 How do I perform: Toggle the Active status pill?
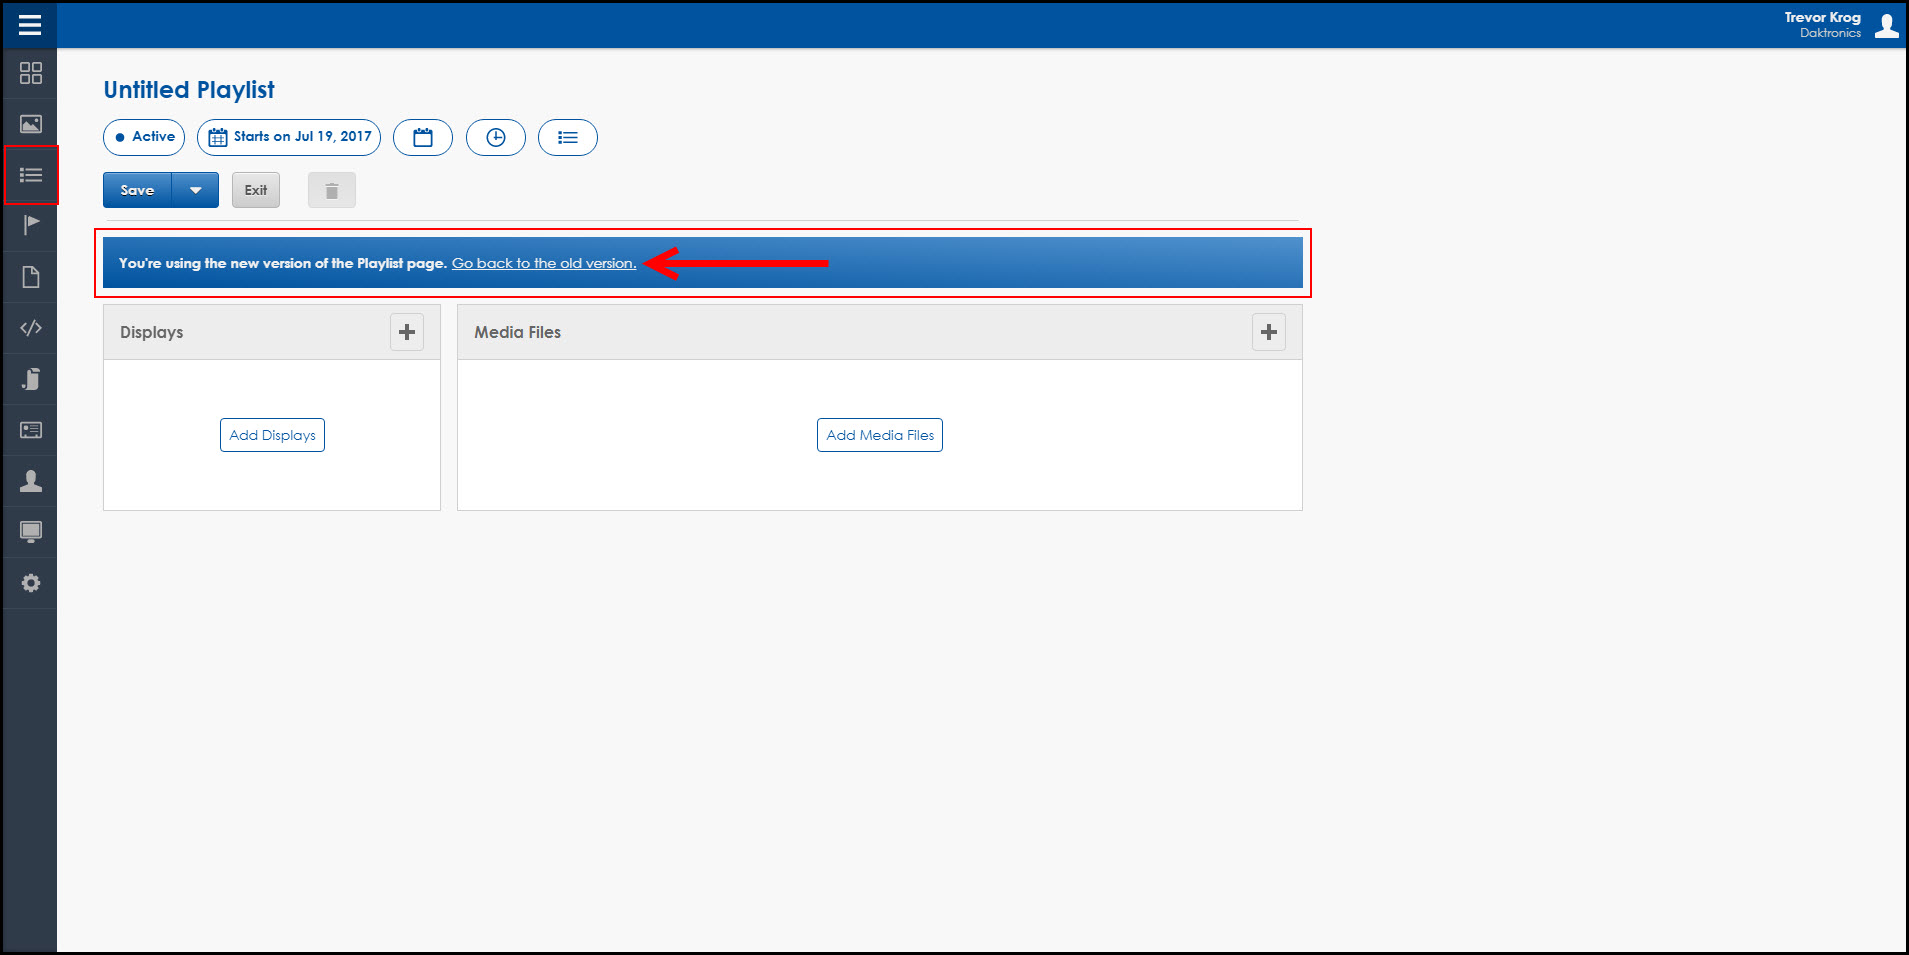[x=144, y=137]
